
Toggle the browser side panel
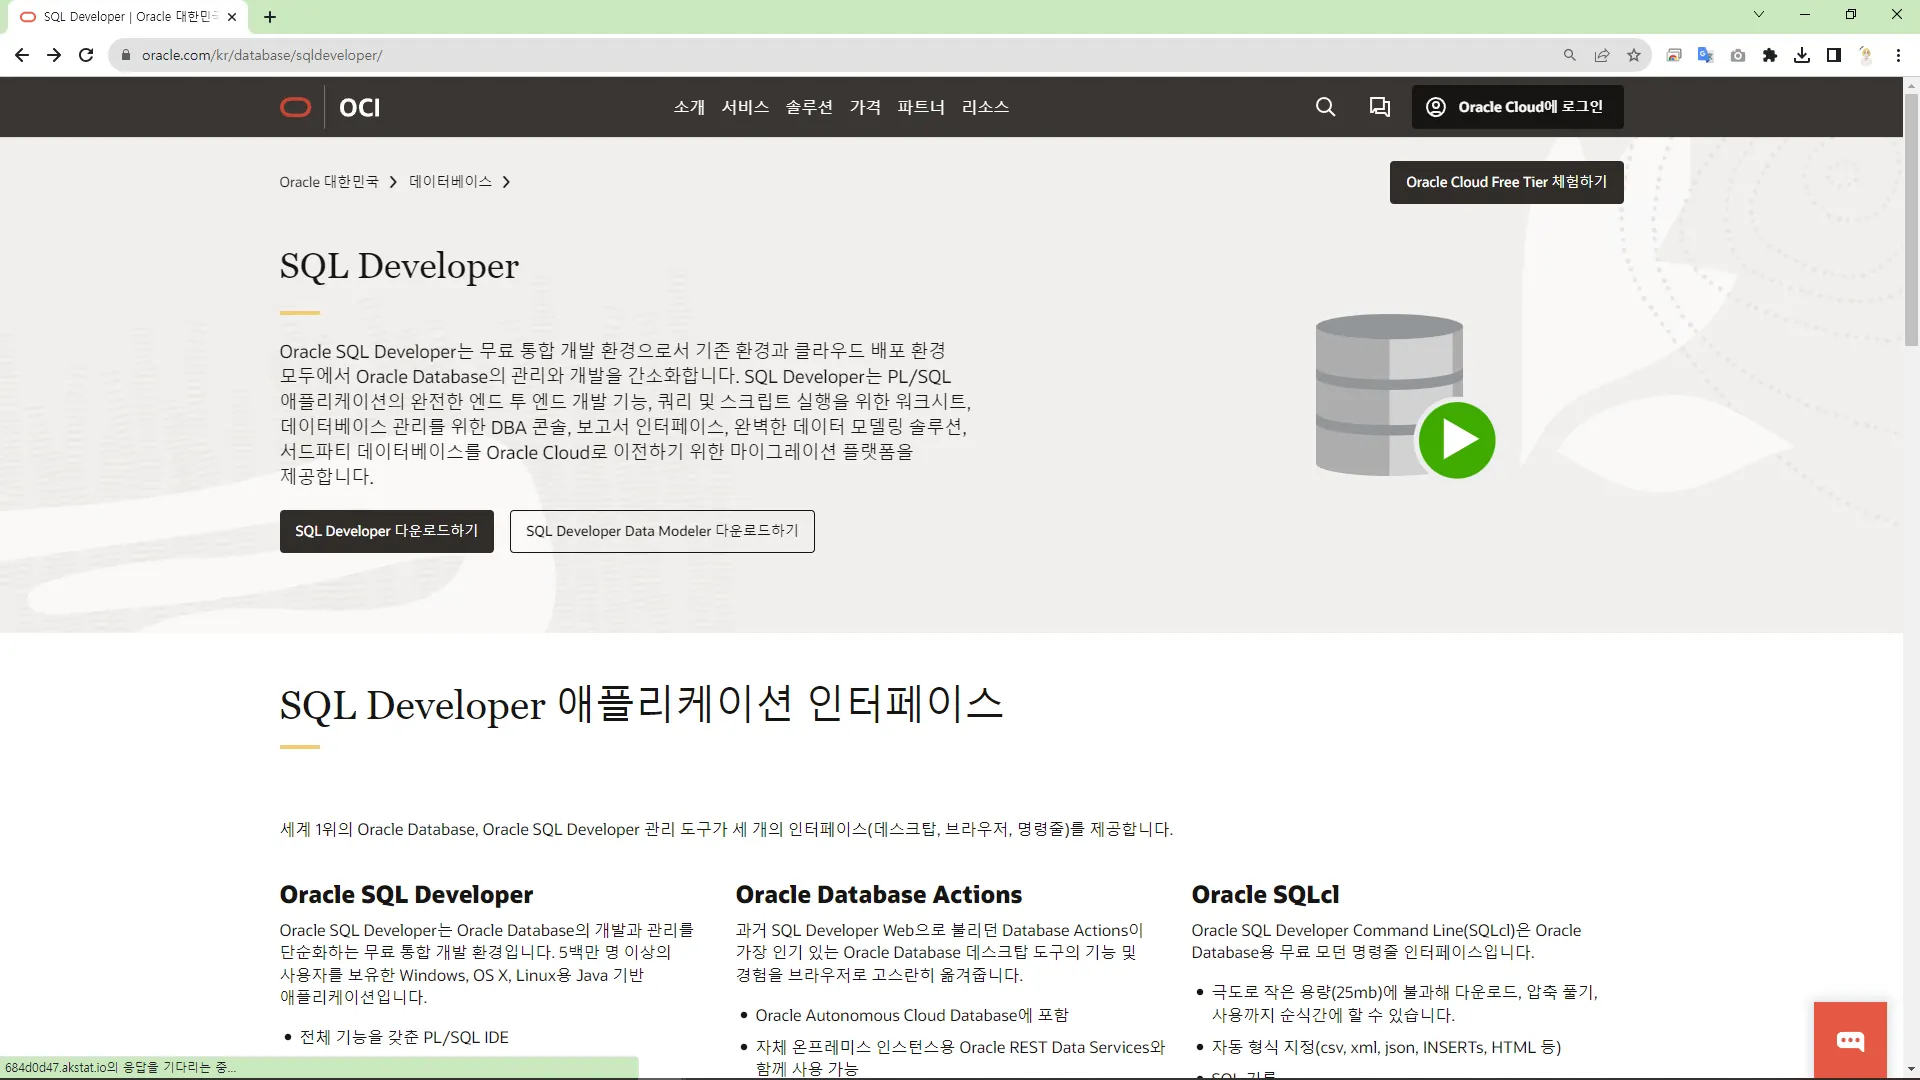coord(1834,55)
